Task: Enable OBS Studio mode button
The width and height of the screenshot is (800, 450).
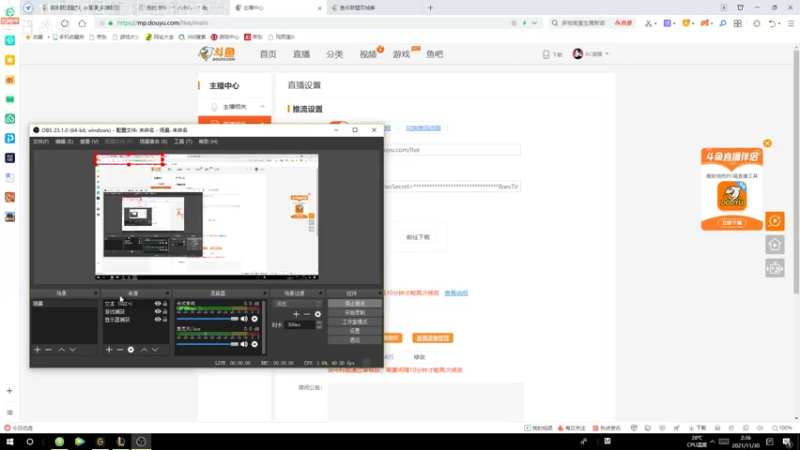Action: tap(355, 321)
